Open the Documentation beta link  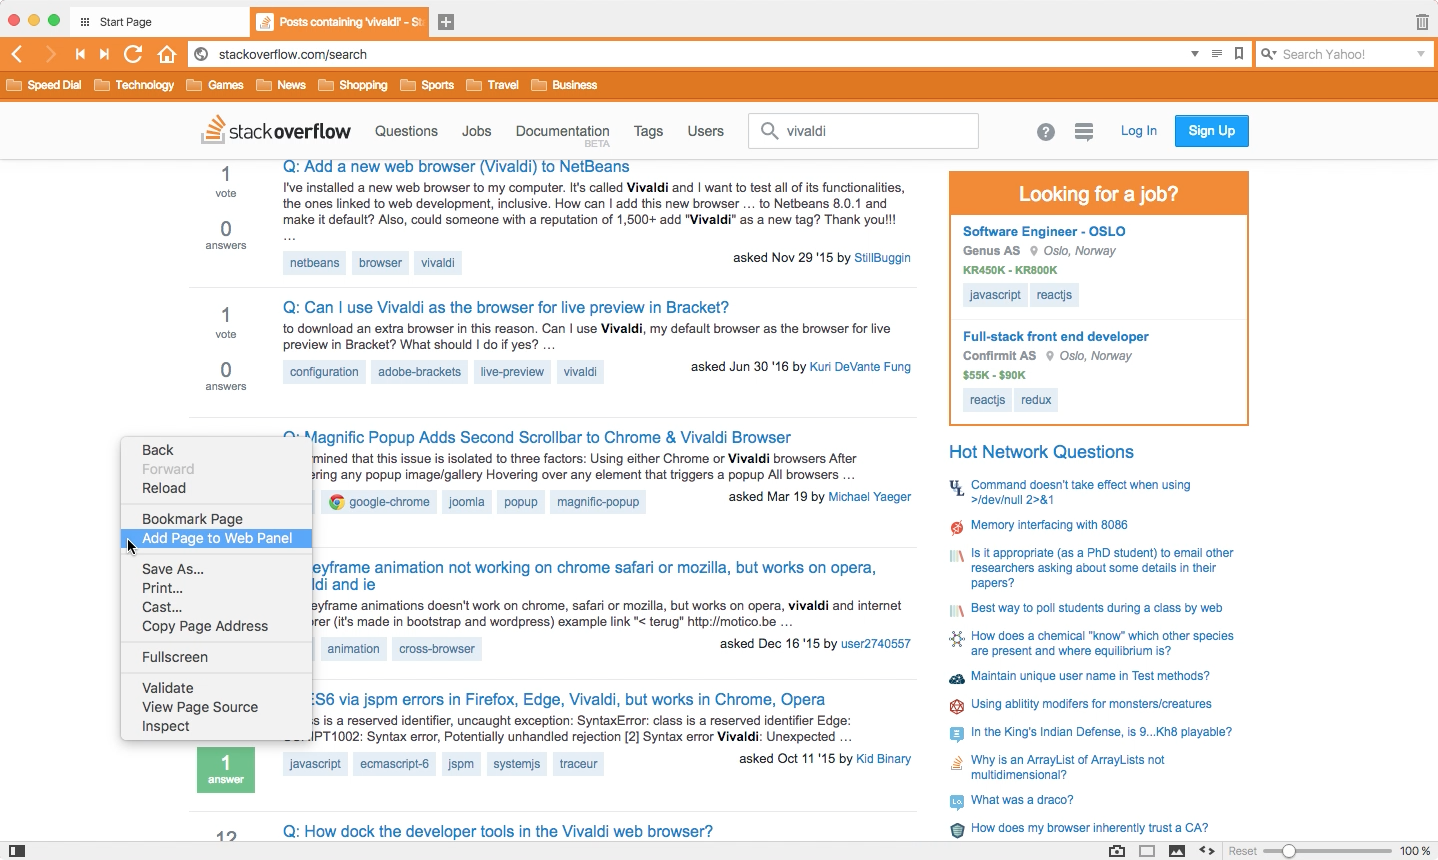pyautogui.click(x=563, y=134)
